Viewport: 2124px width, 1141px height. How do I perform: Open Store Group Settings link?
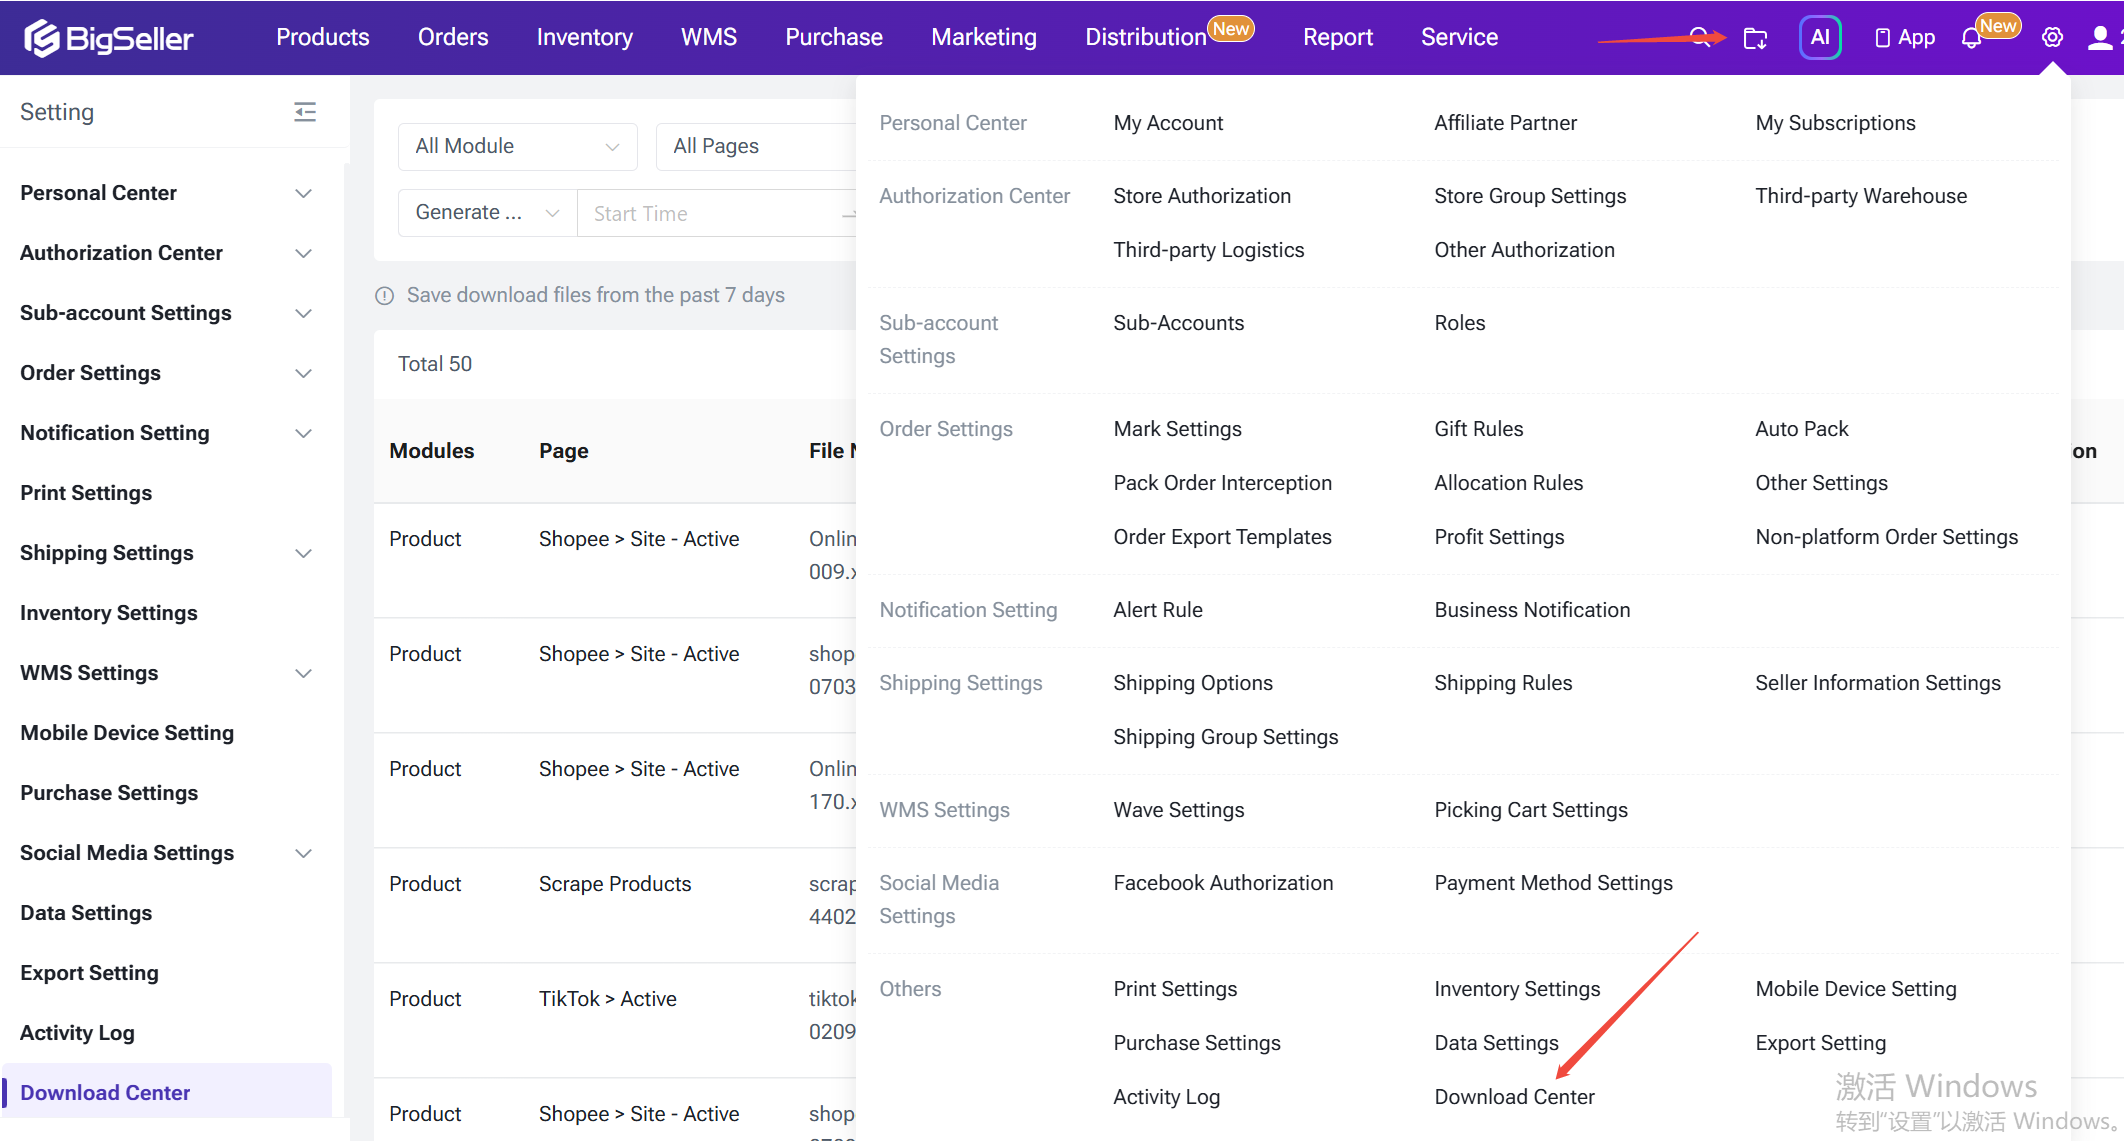[x=1530, y=196]
